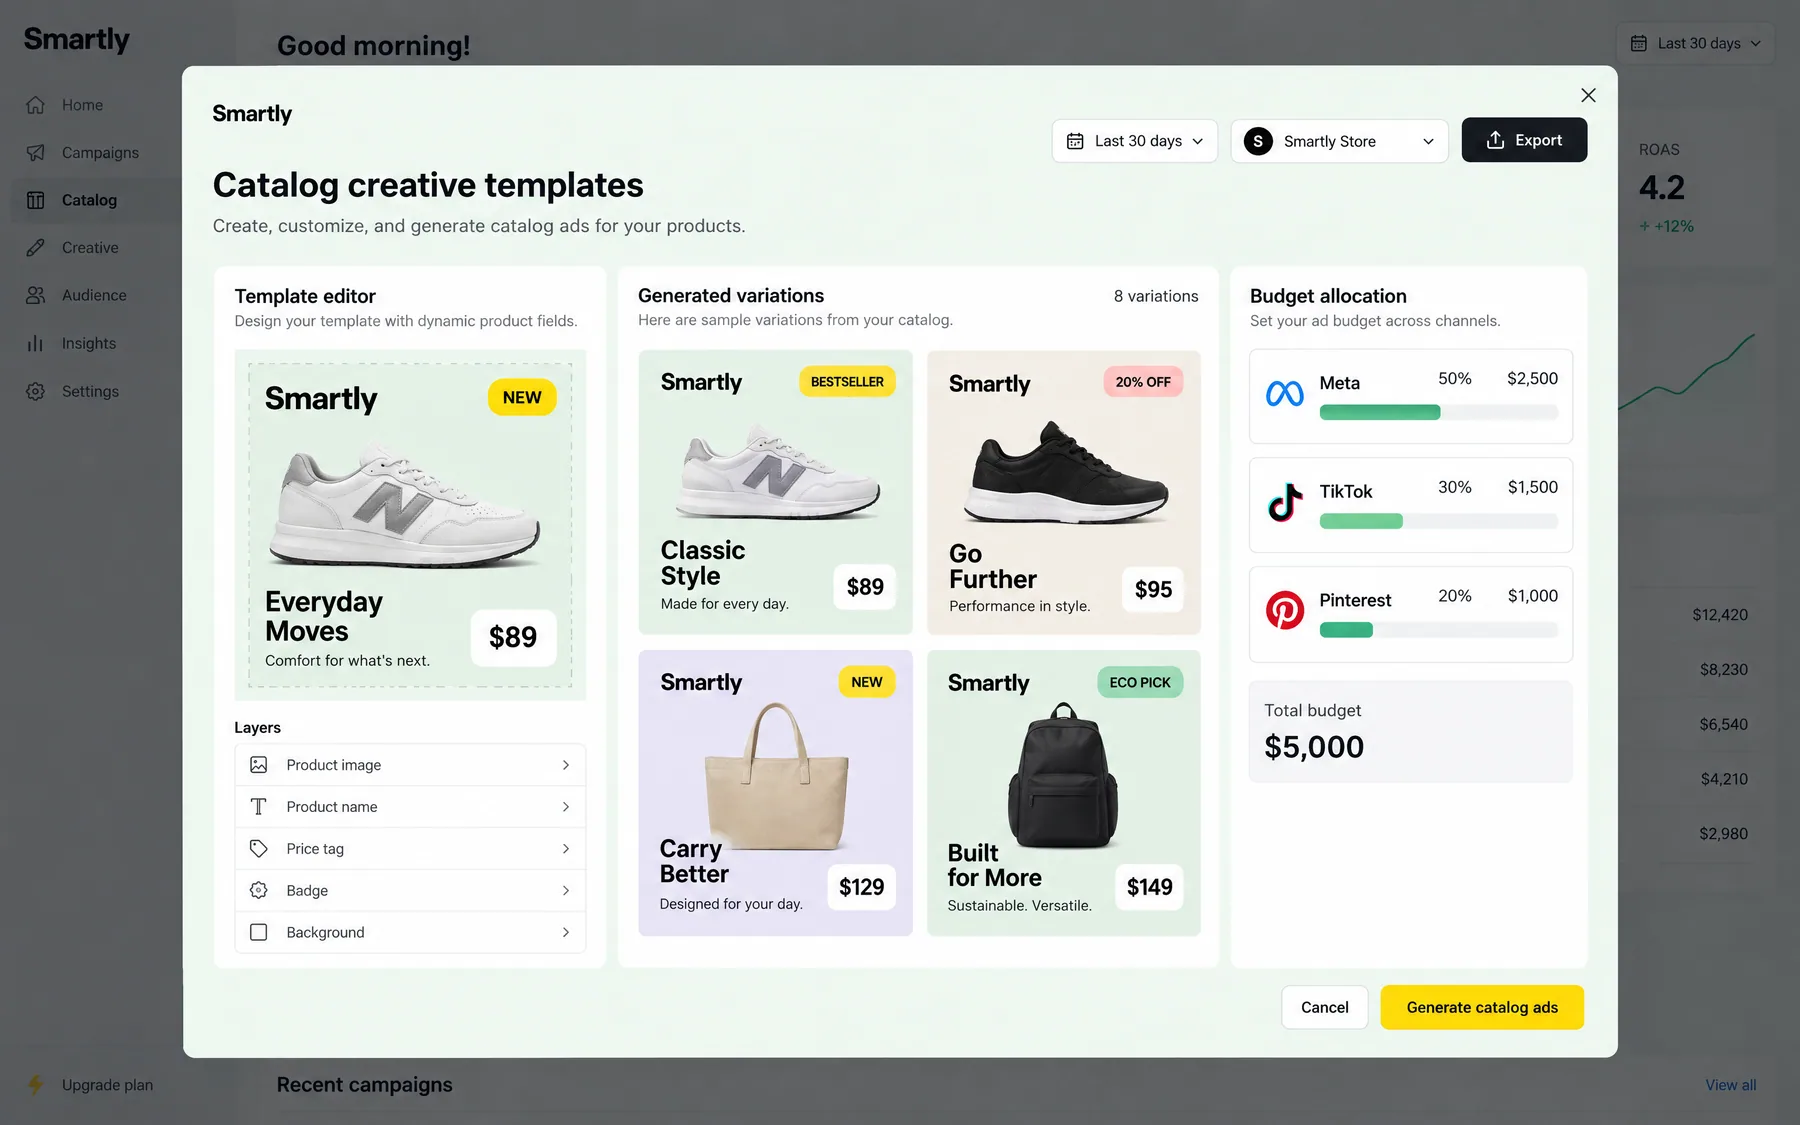
Task: Open the modal's Last 30 days dropdown
Action: coord(1135,141)
